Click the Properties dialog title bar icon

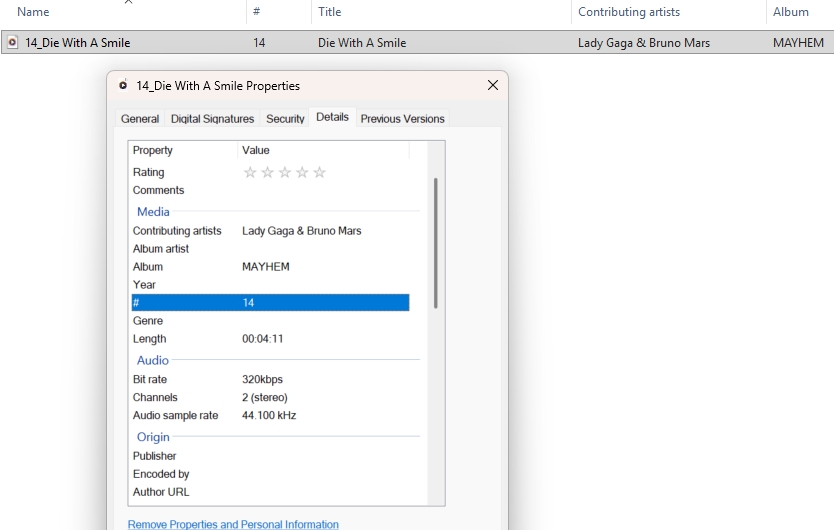click(x=123, y=85)
